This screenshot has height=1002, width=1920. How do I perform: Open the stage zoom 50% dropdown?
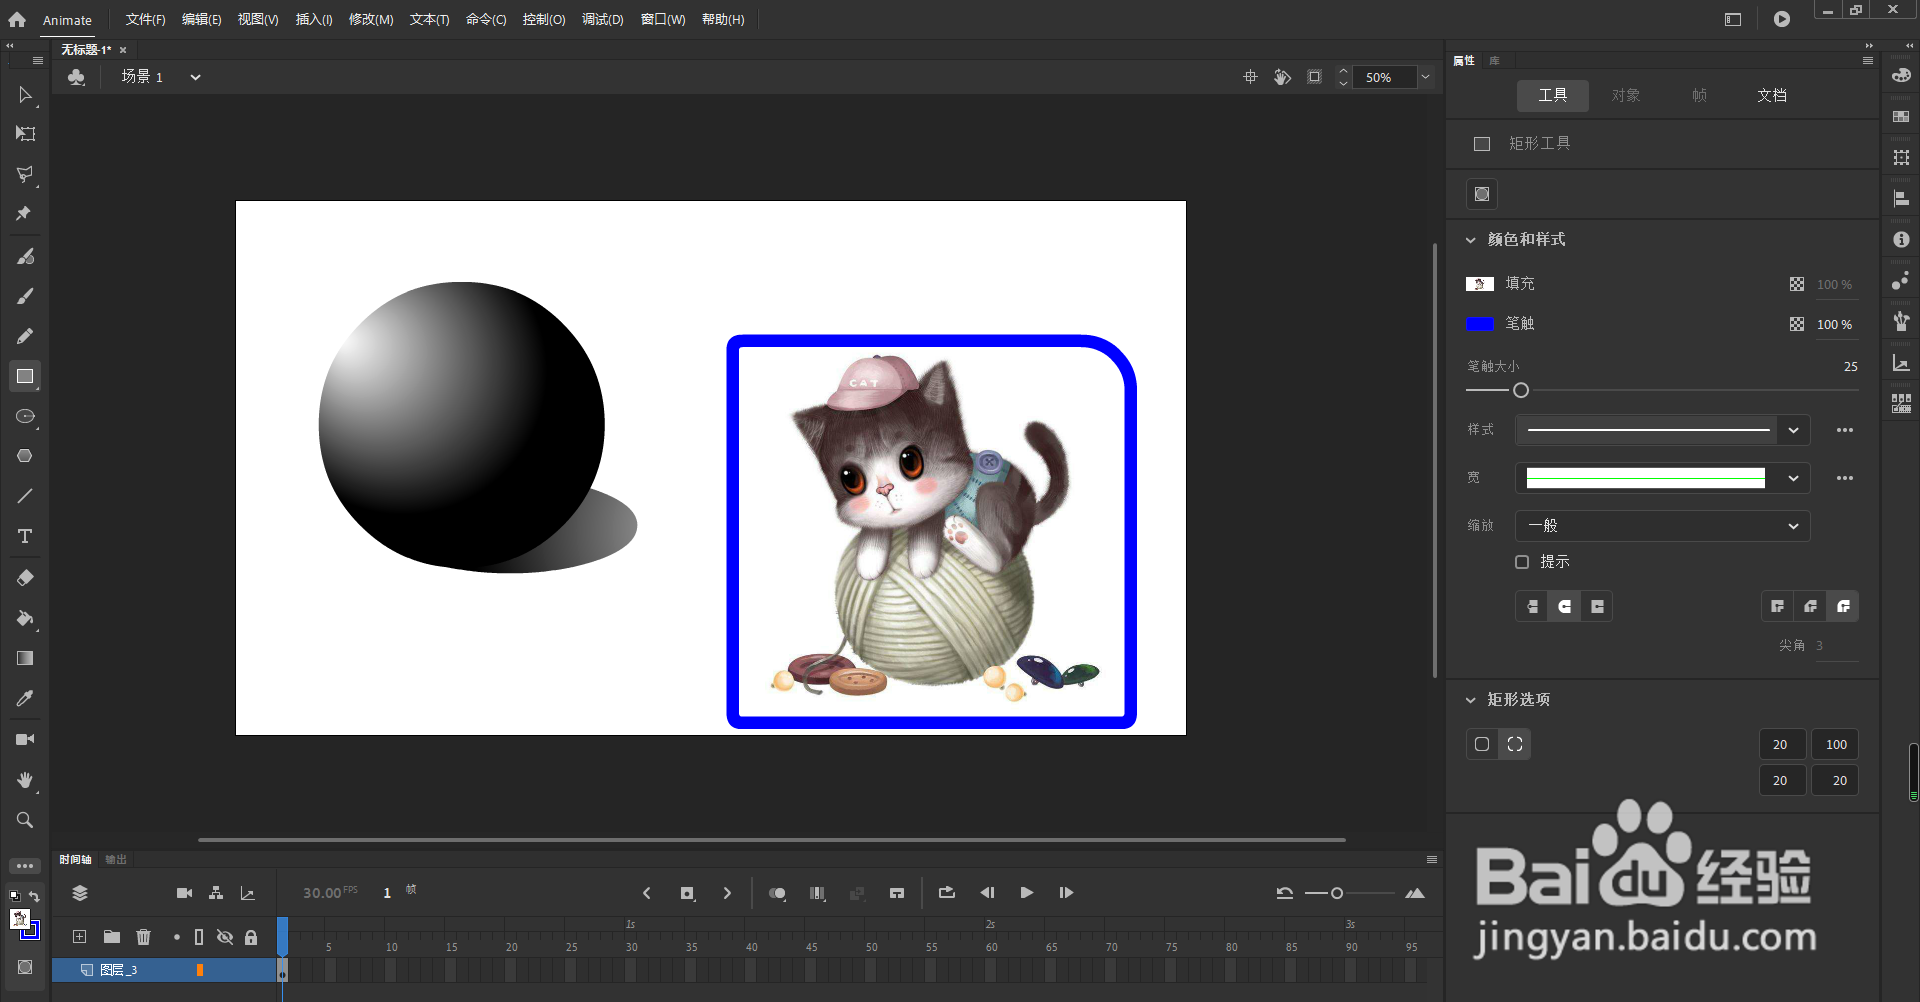[1426, 77]
